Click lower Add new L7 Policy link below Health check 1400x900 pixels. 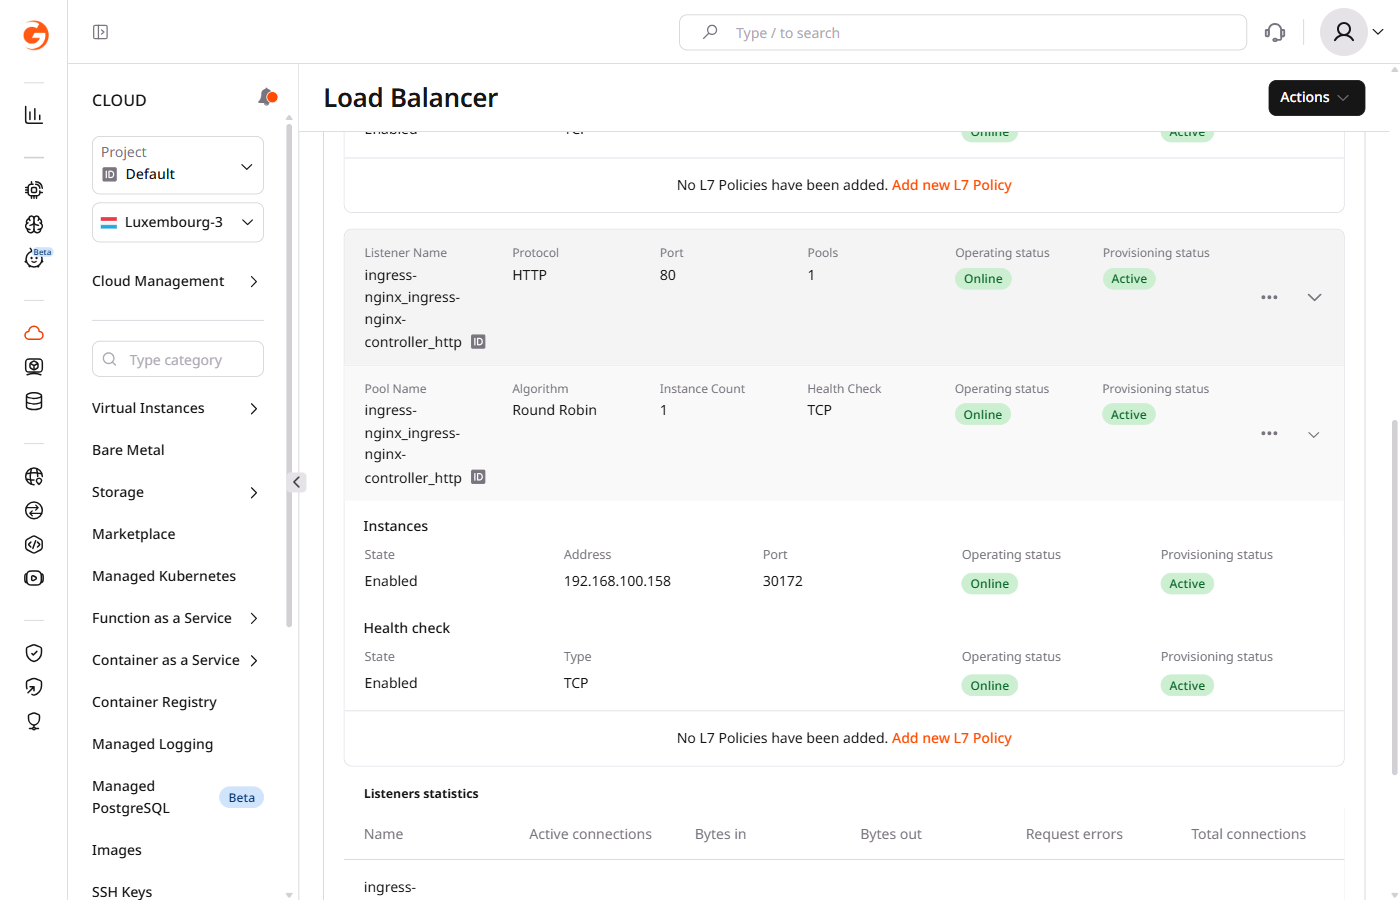tap(951, 738)
